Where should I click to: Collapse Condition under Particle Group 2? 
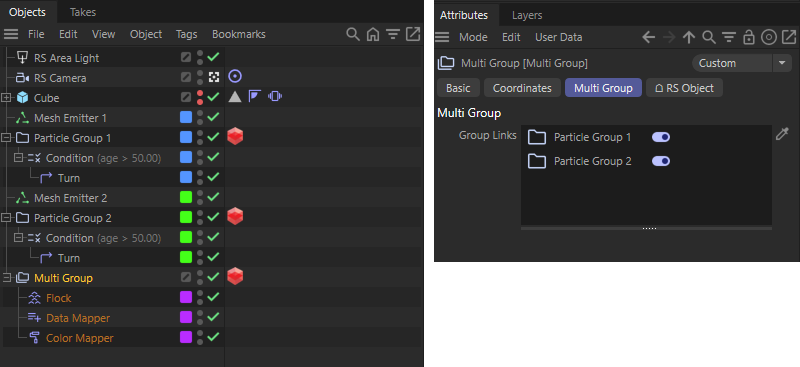tap(18, 238)
